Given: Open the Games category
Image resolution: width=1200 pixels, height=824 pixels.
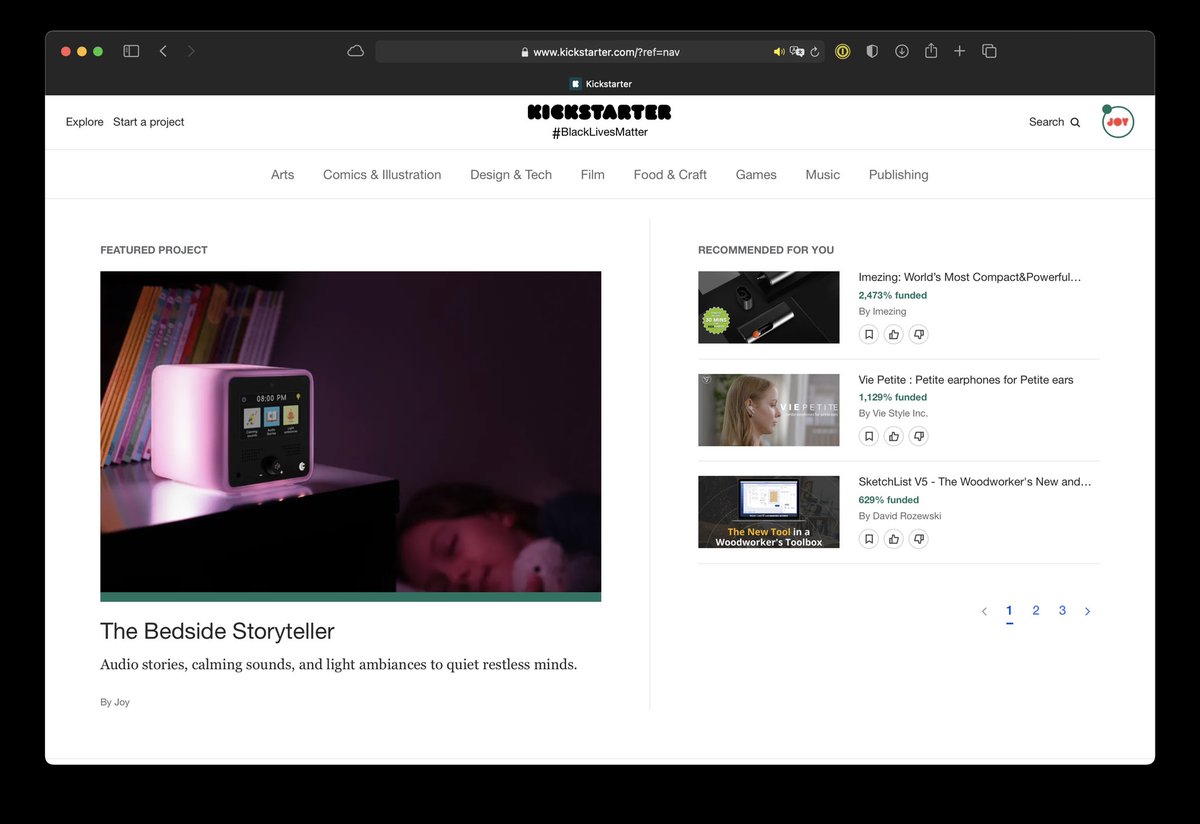Looking at the screenshot, I should 756,174.
